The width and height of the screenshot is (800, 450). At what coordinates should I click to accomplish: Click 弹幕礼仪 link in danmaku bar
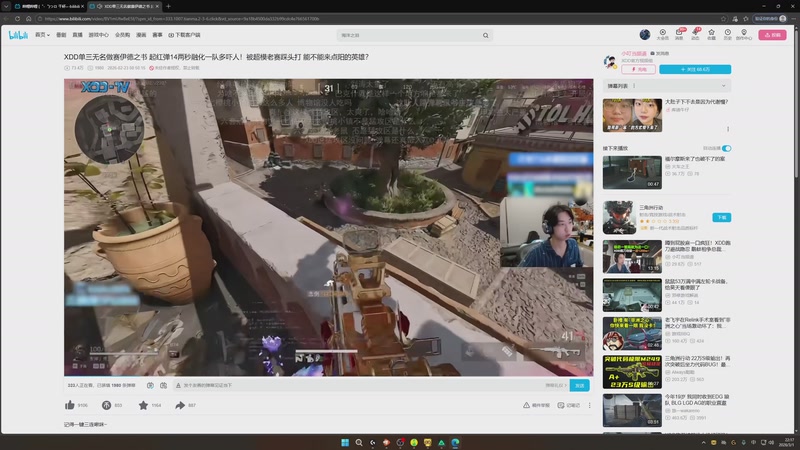(556, 385)
